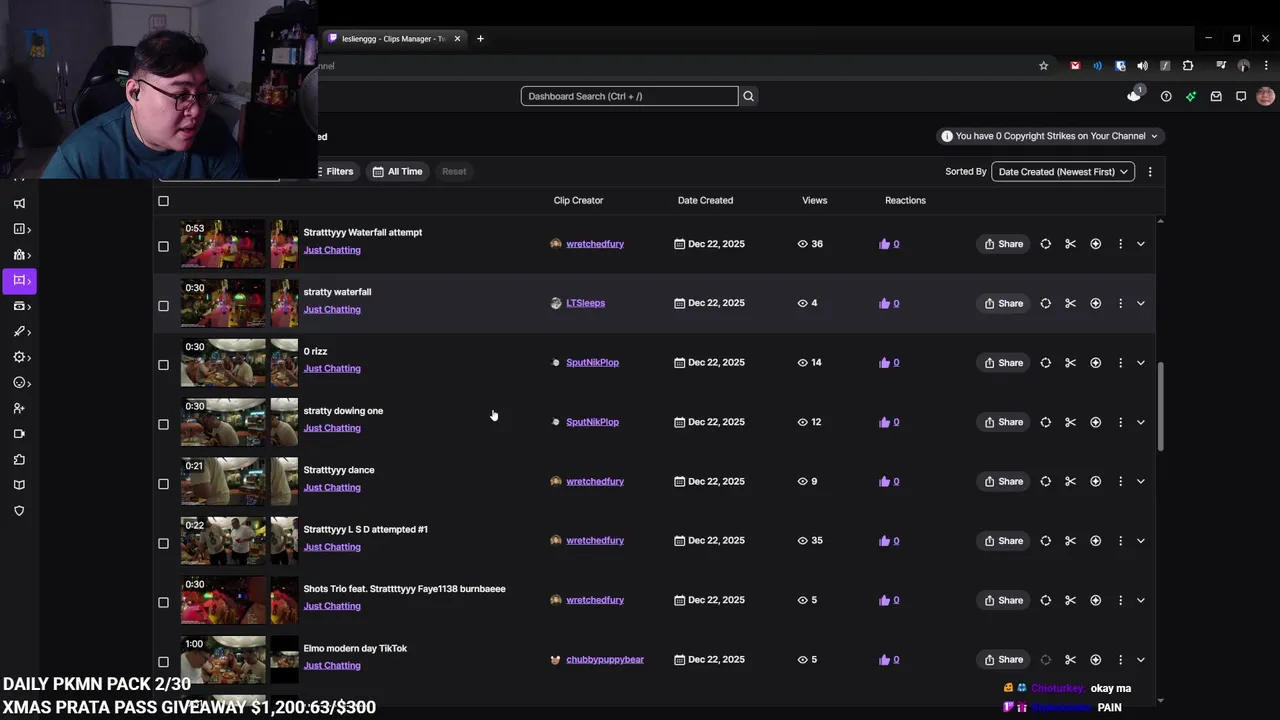
Task: Click the feature circle icon for Stratttyyy dance
Action: pyautogui.click(x=1045, y=481)
